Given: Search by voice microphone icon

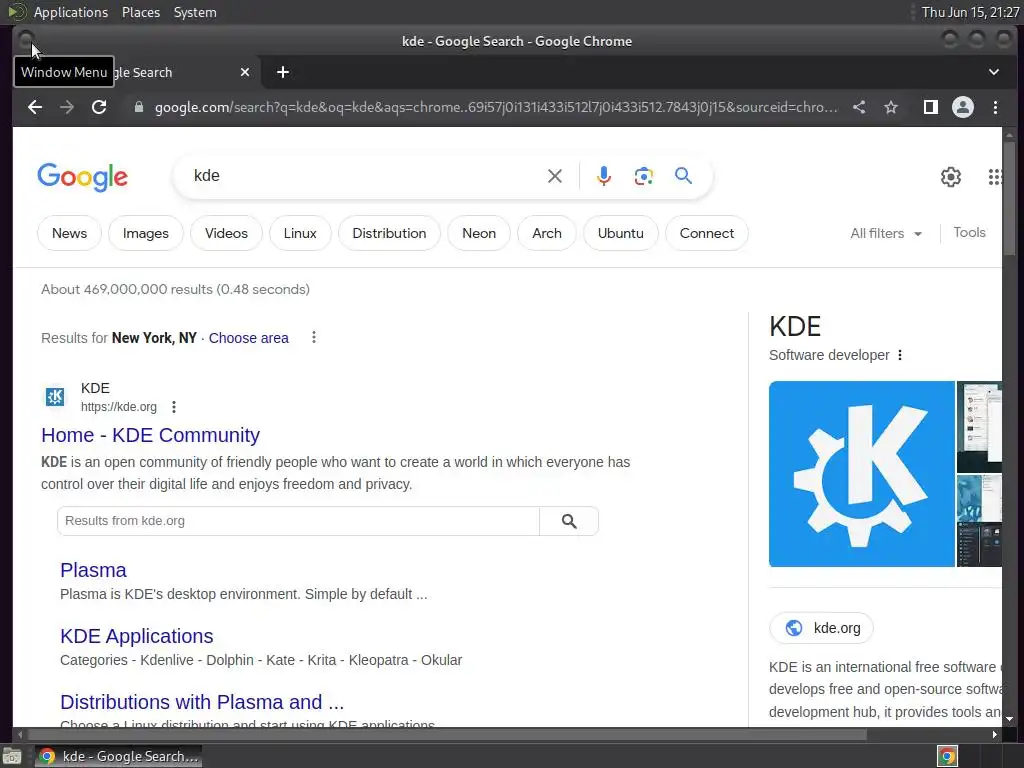Looking at the screenshot, I should (x=604, y=176).
